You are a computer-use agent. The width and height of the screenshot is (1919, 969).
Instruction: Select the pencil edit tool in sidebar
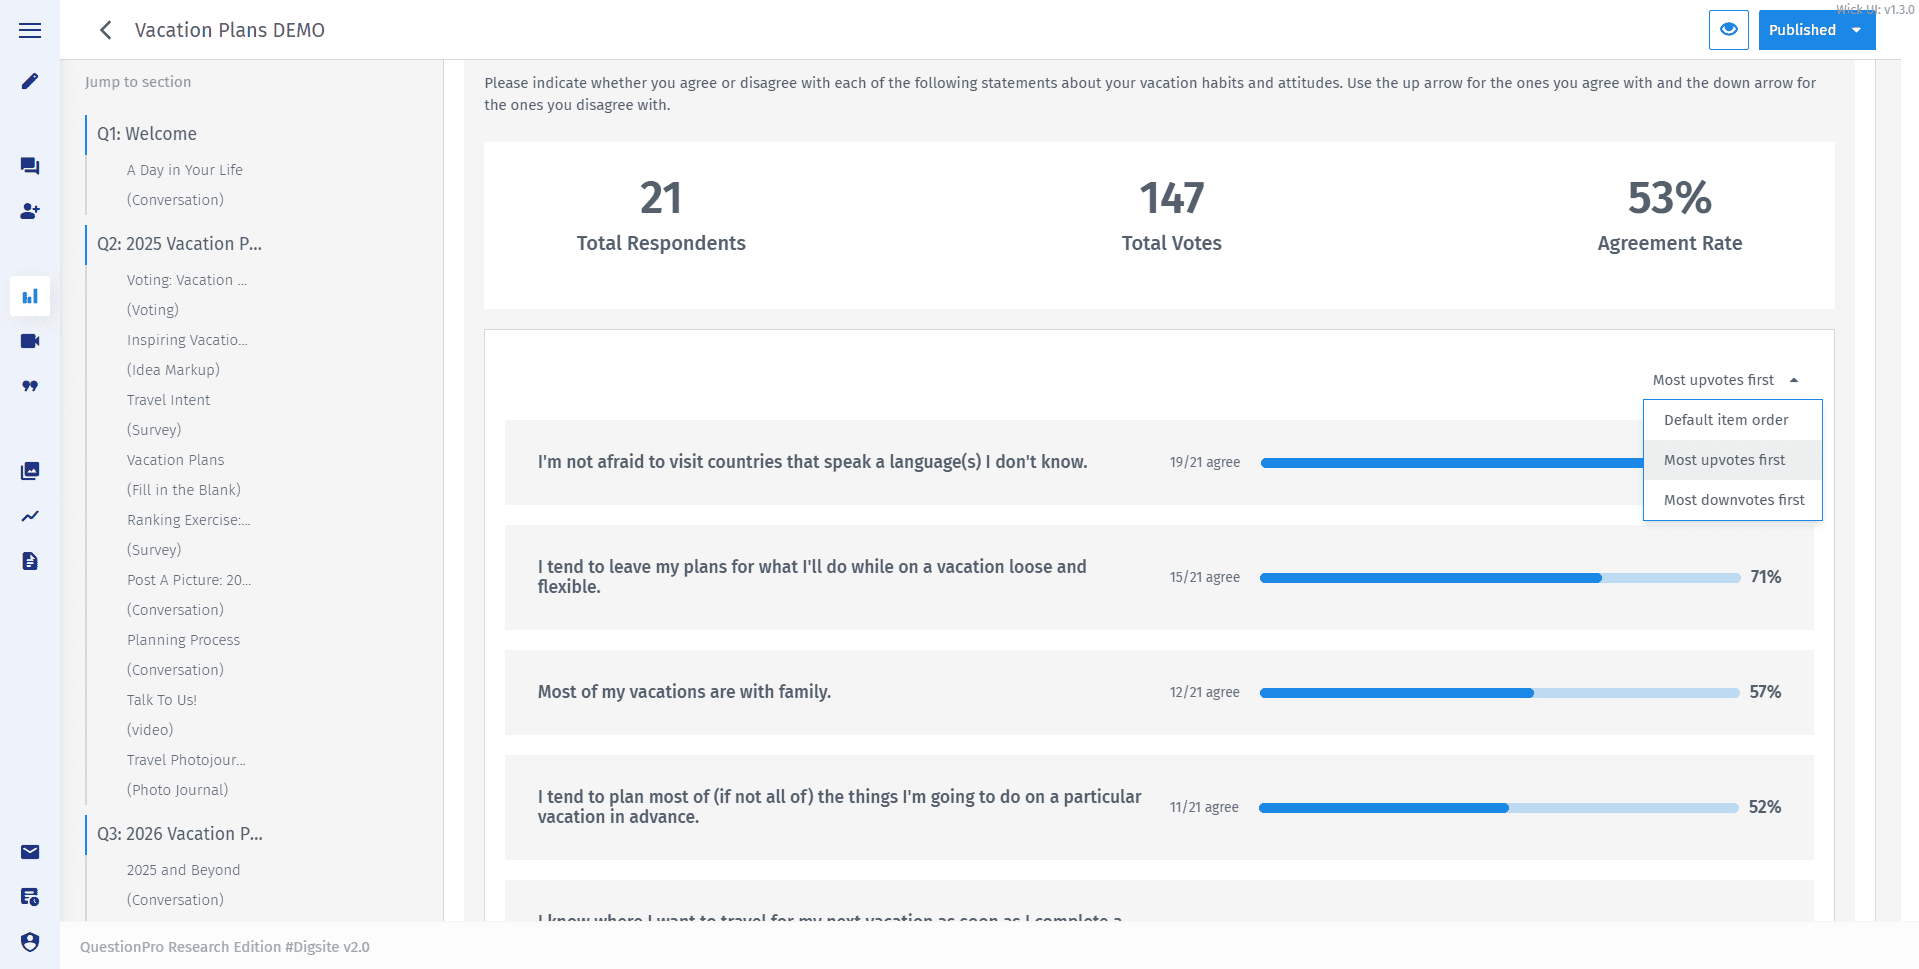point(30,82)
